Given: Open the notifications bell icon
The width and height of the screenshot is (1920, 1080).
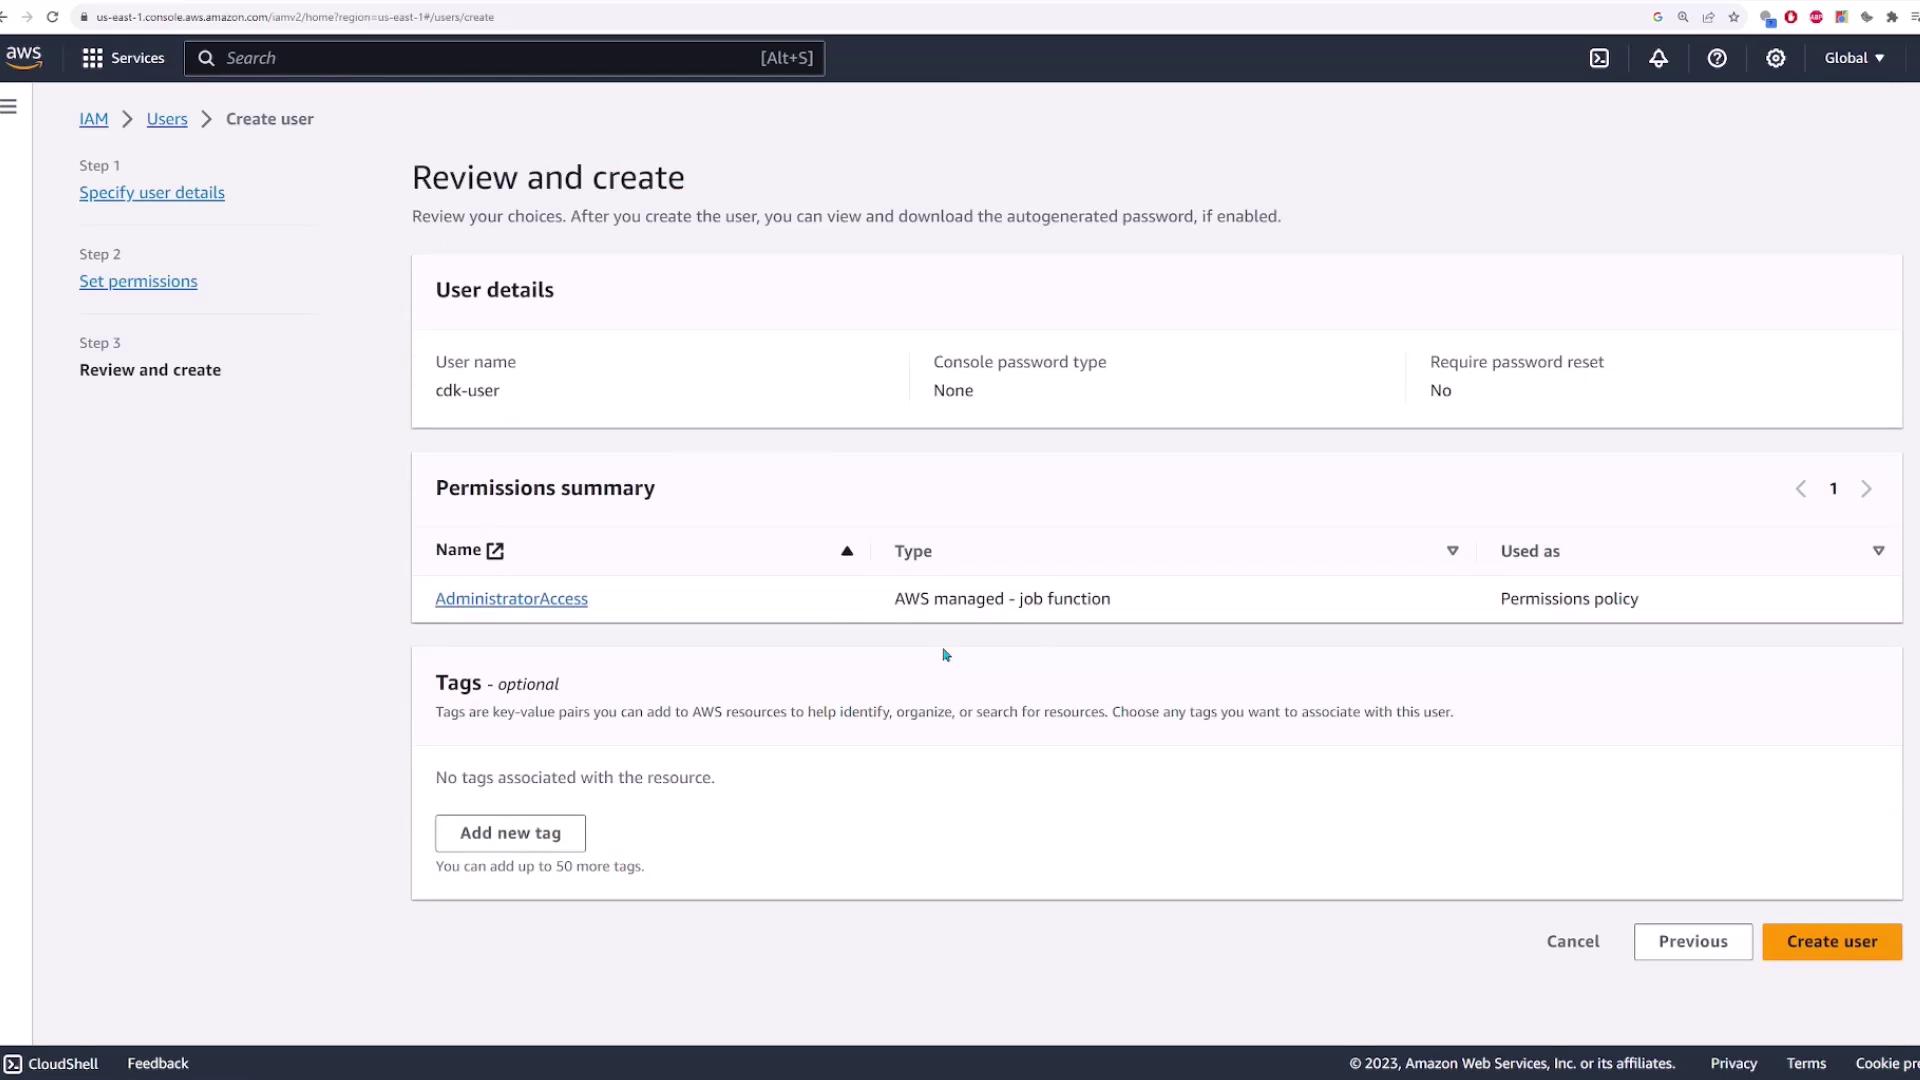Looking at the screenshot, I should [x=1658, y=58].
